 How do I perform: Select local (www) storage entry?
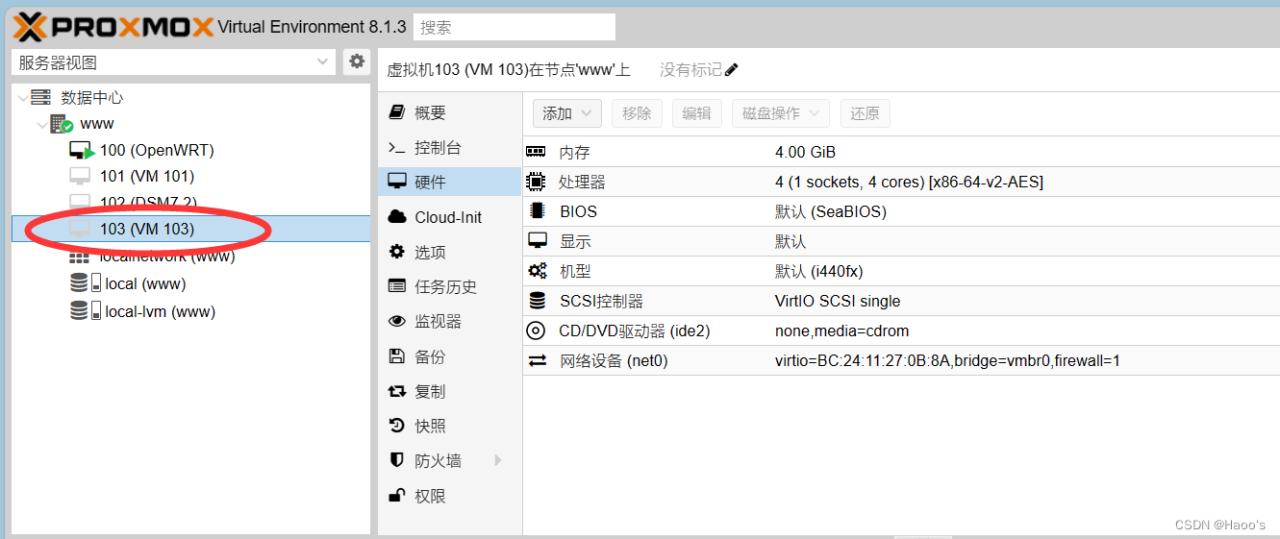click(145, 284)
